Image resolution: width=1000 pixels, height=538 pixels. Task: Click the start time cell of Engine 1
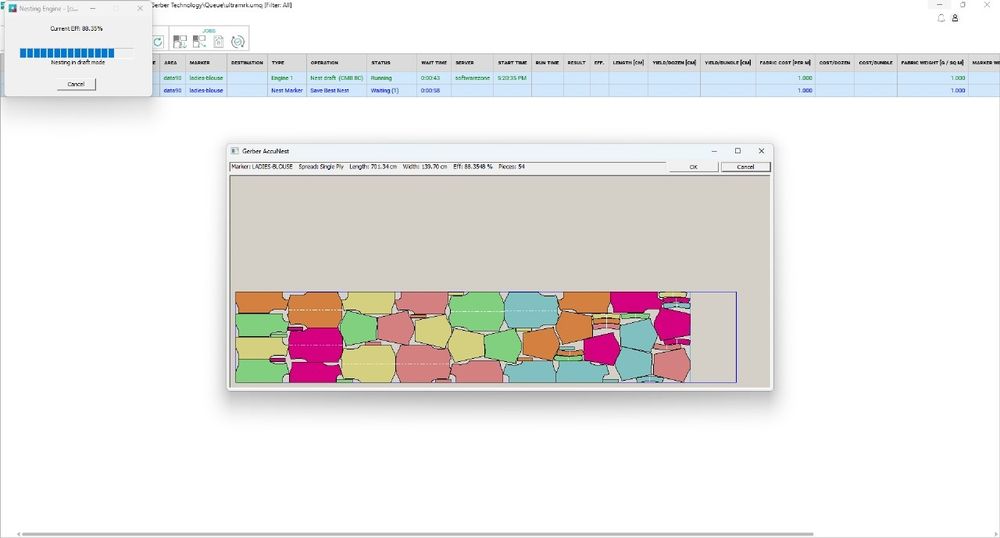(512, 78)
